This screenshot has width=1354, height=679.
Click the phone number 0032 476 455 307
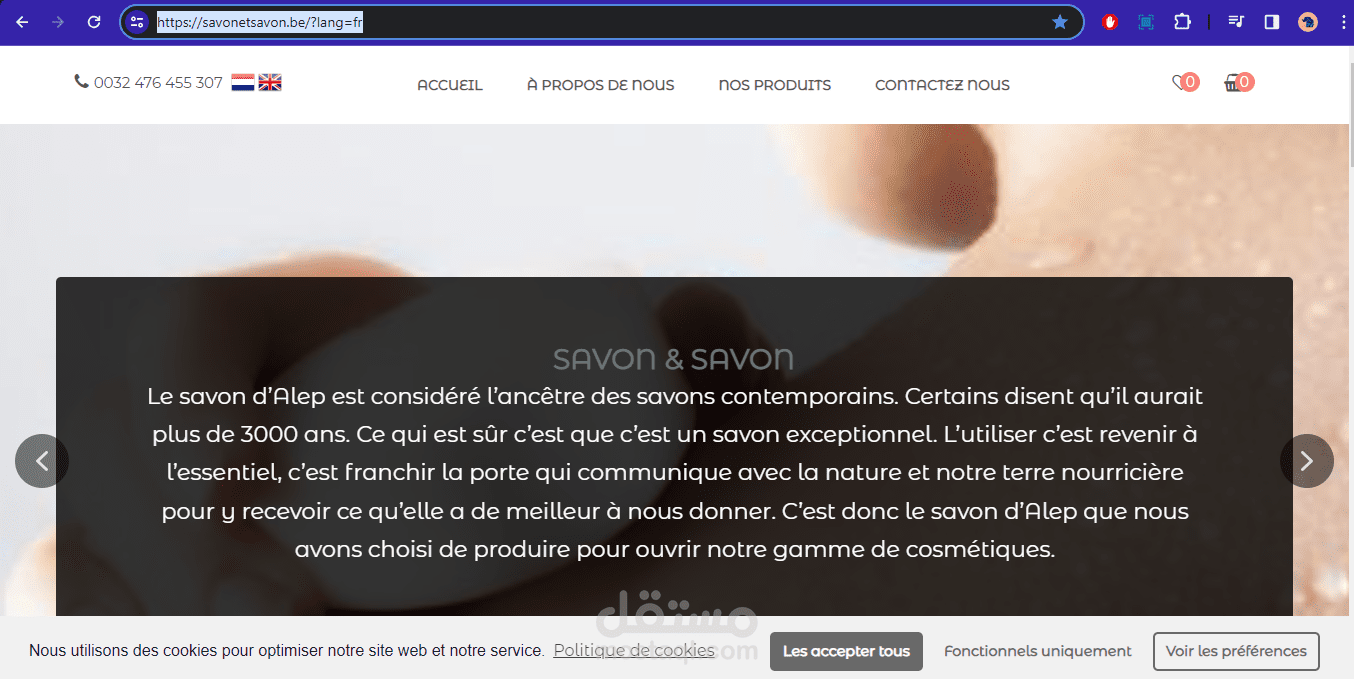(x=158, y=83)
